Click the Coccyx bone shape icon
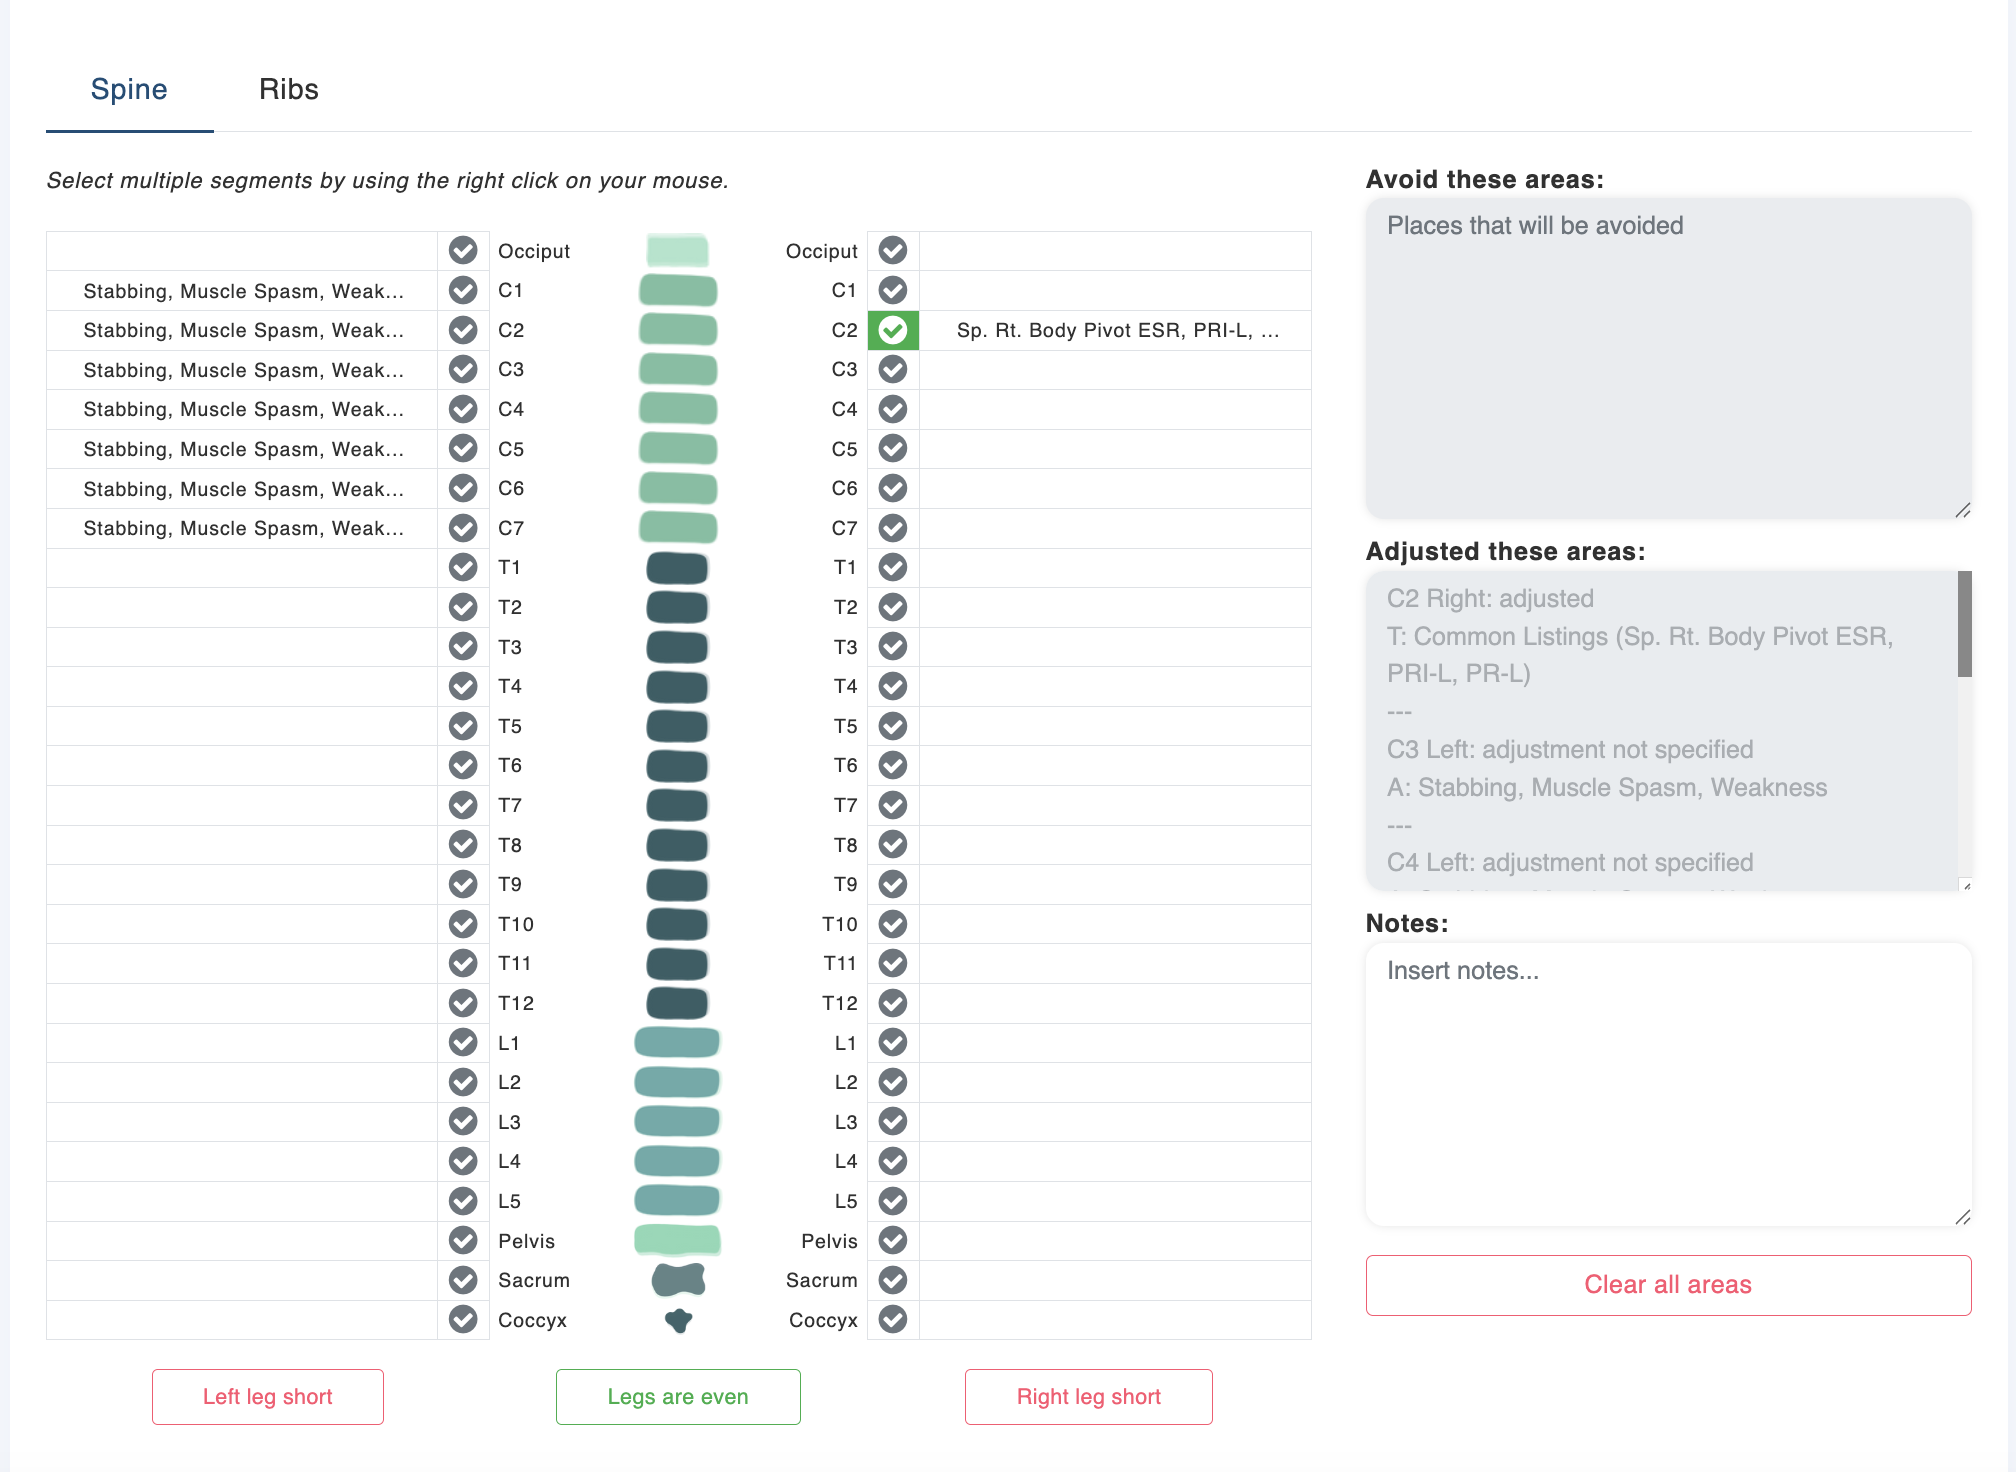Image resolution: width=2016 pixels, height=1472 pixels. click(x=678, y=1320)
